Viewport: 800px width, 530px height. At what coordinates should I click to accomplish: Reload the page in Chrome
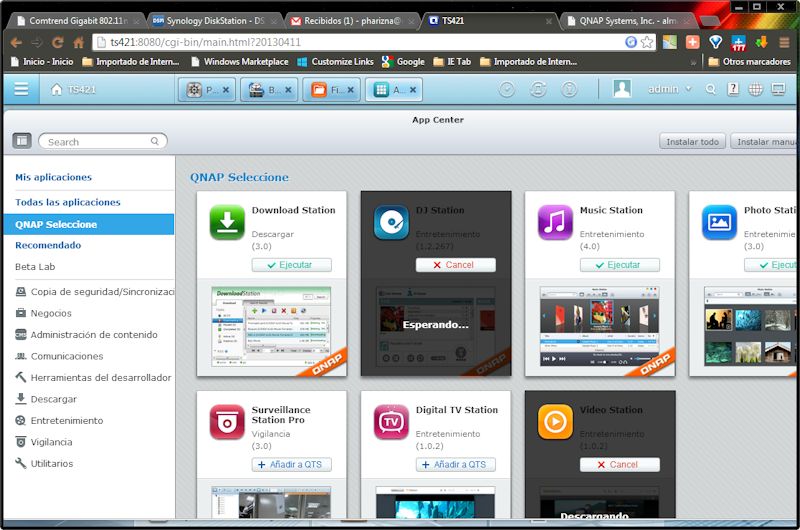pos(58,42)
